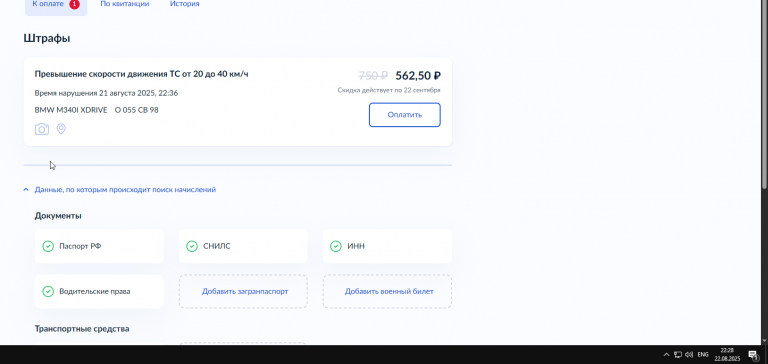Open the ENG language switcher
The width and height of the screenshot is (768, 364).
(703, 354)
